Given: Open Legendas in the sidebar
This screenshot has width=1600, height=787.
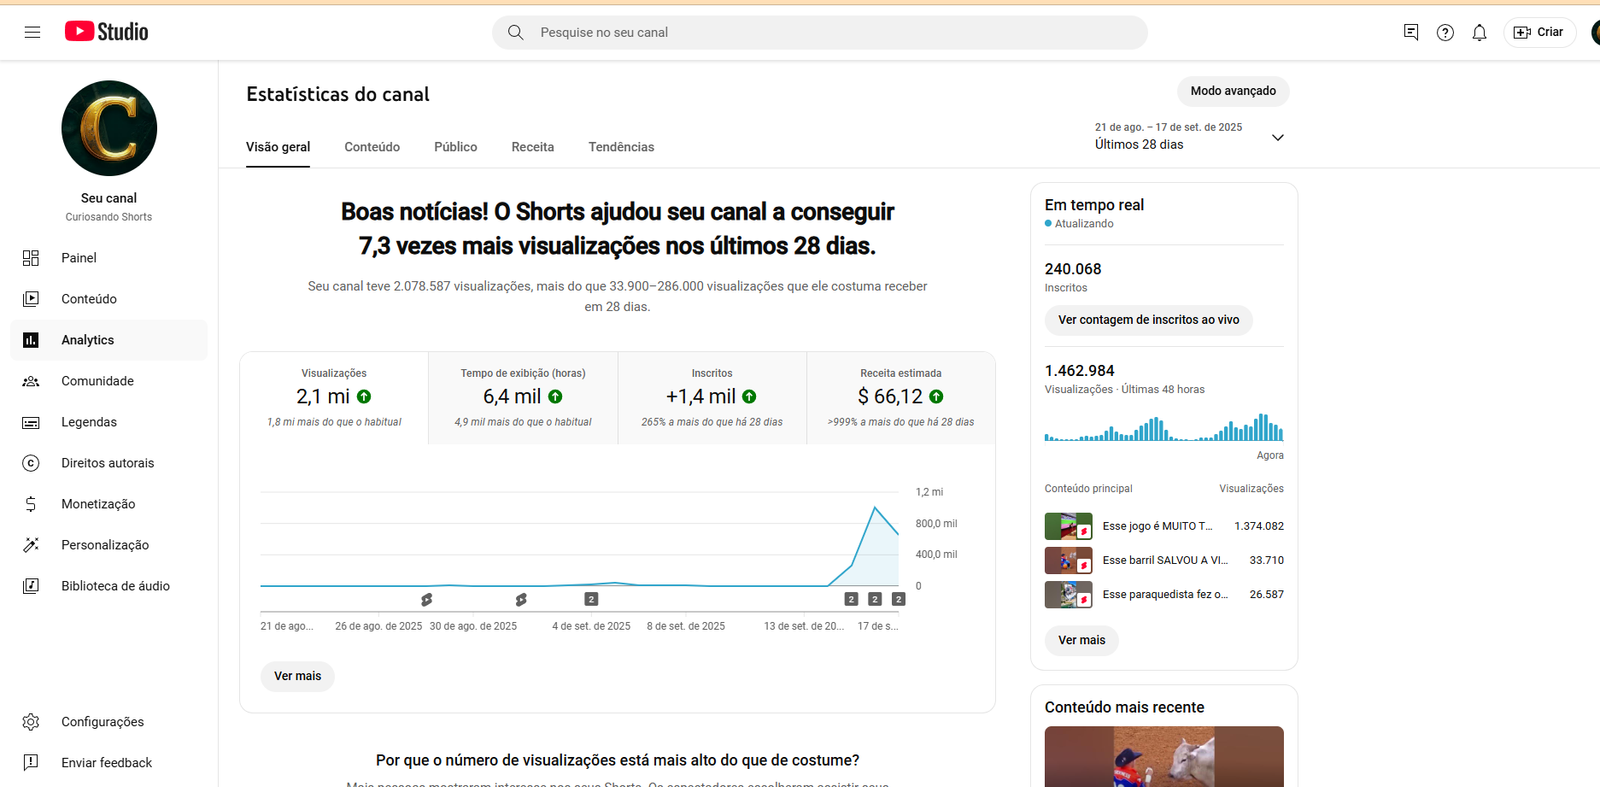Looking at the screenshot, I should click(x=109, y=422).
